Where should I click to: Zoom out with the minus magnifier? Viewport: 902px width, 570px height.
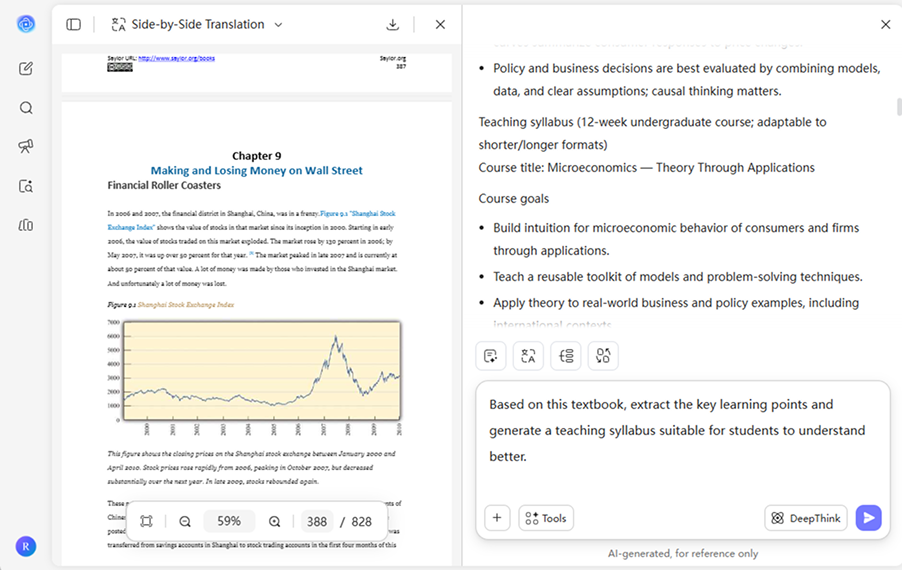185,521
